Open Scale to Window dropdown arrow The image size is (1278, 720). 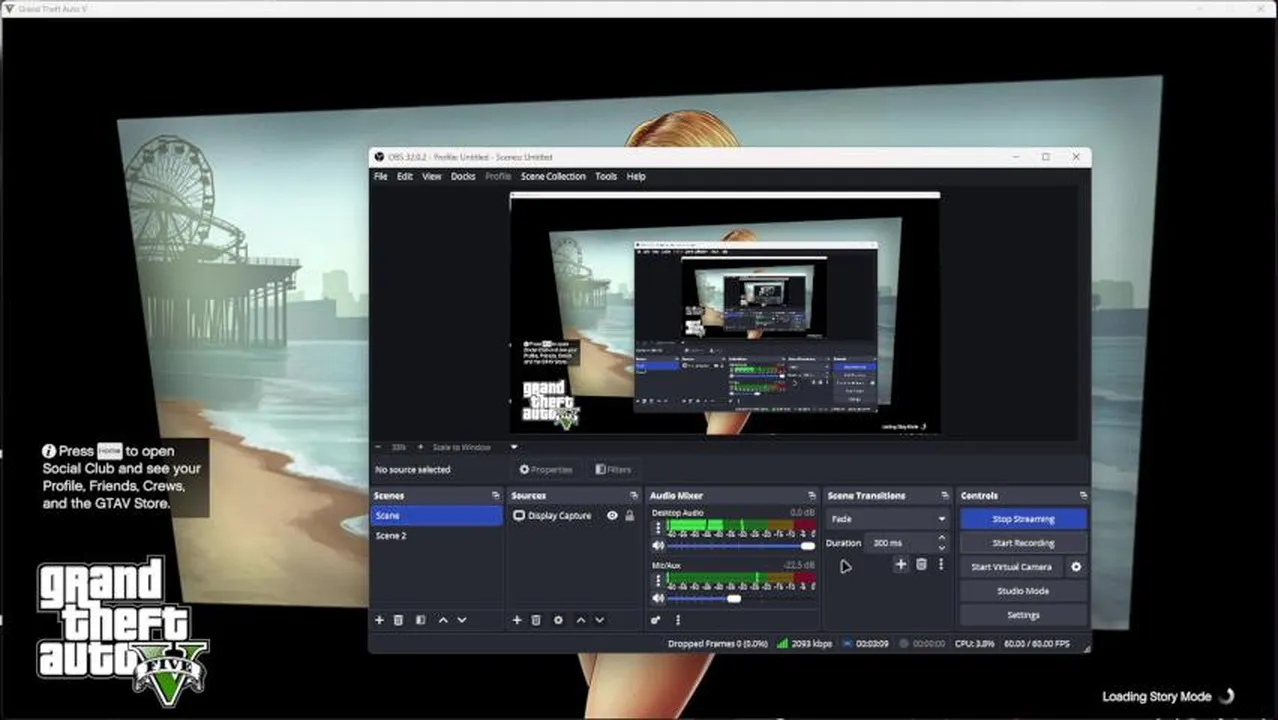click(x=514, y=447)
